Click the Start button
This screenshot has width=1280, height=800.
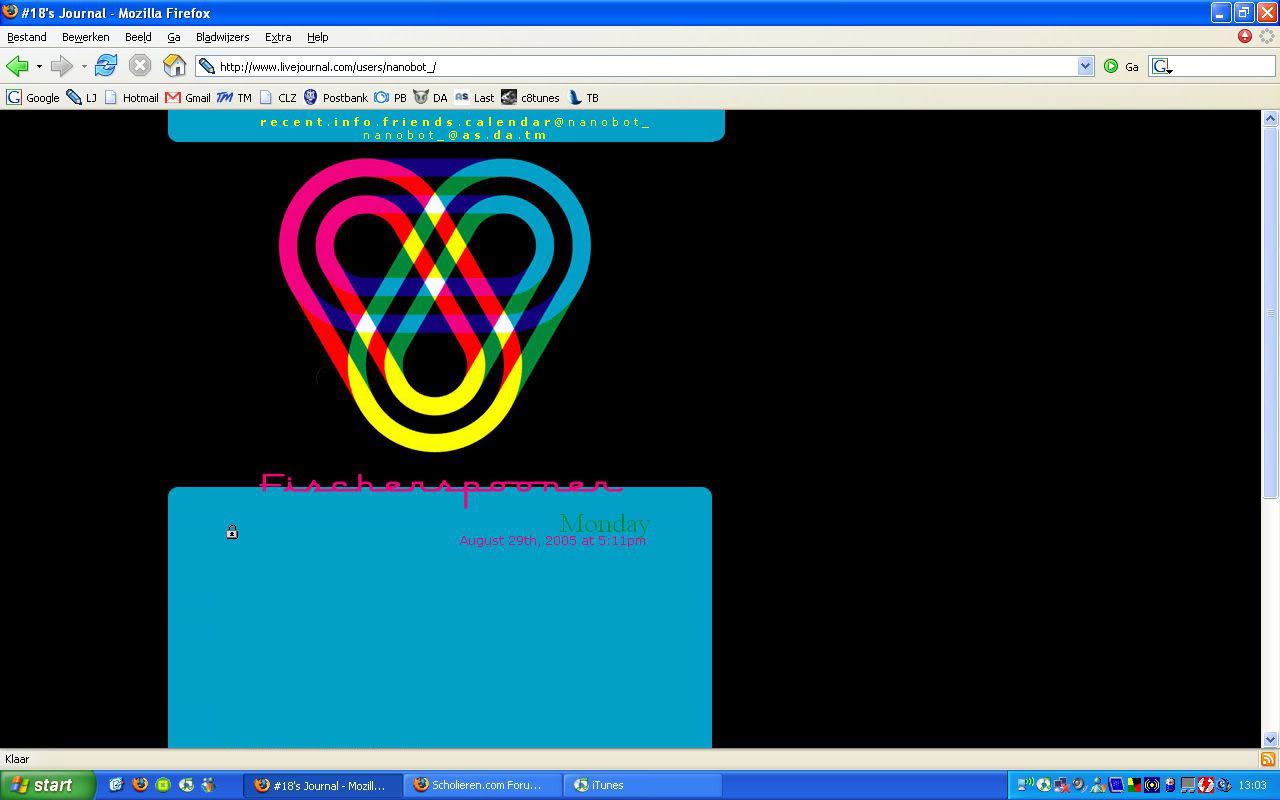[x=47, y=785]
